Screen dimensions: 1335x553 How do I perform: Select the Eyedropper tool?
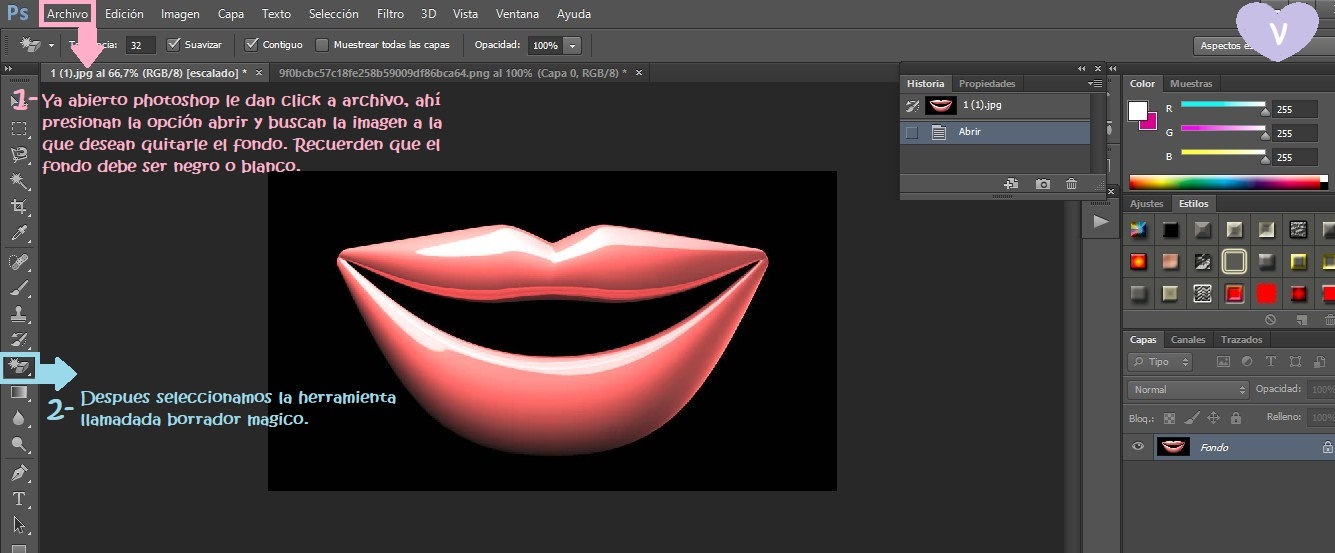pyautogui.click(x=19, y=234)
